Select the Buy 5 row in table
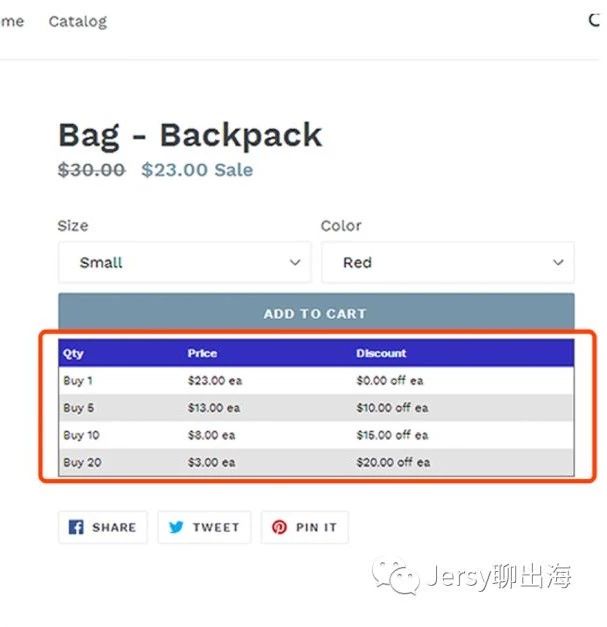Screen dimensions: 607x627 point(315,408)
